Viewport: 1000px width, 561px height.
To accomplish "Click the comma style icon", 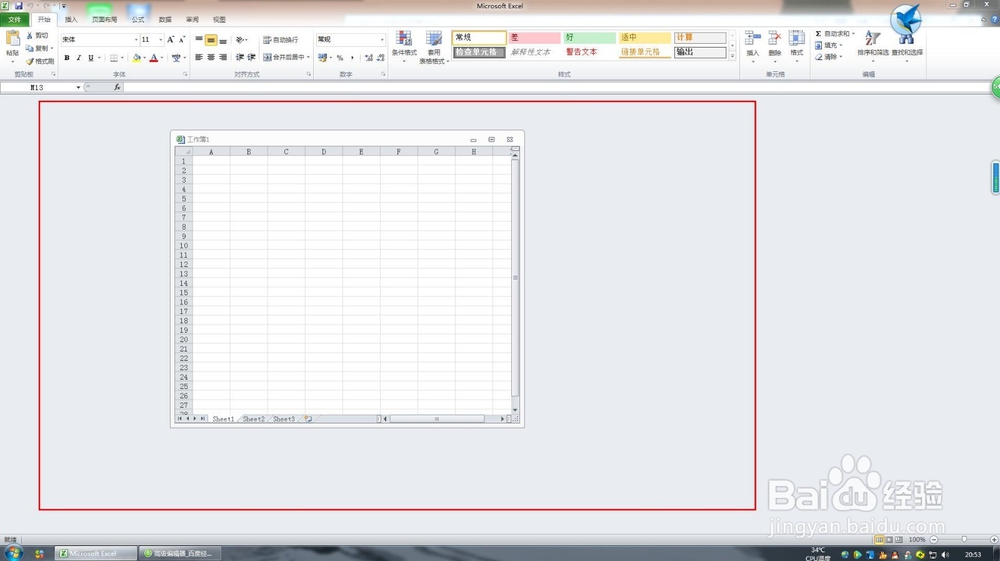I will coord(352,57).
